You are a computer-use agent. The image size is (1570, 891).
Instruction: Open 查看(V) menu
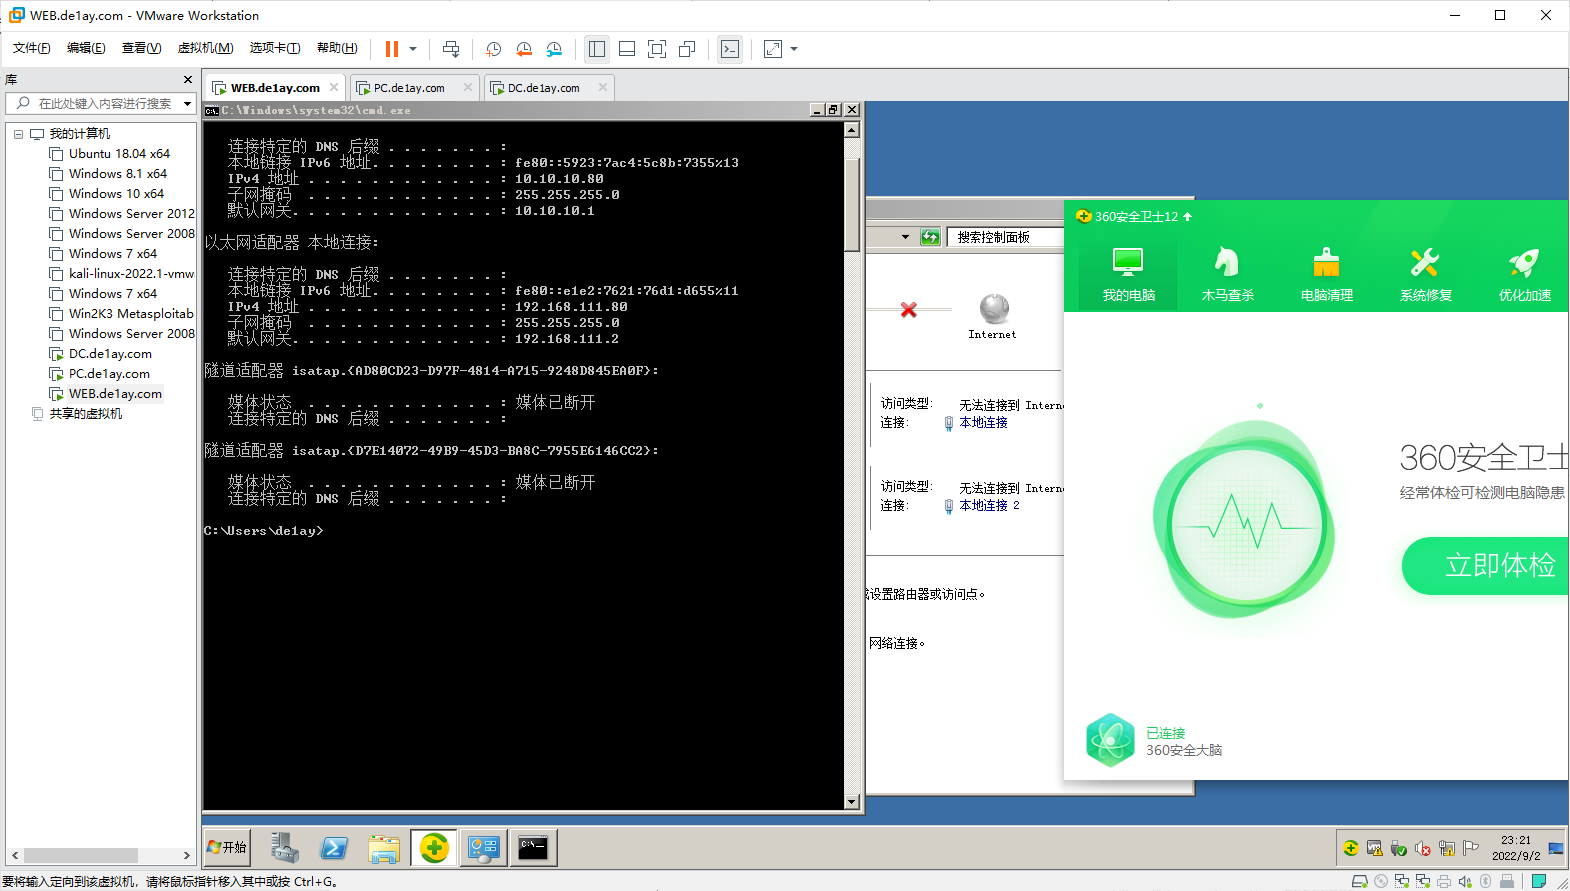click(x=141, y=48)
